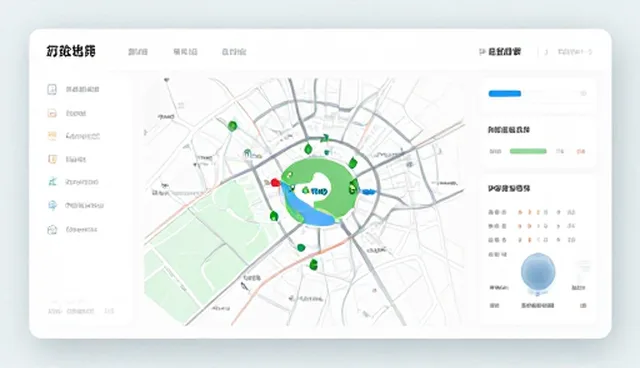Click the isolated green marker far northwest of park
640x368 pixels.
click(x=232, y=126)
